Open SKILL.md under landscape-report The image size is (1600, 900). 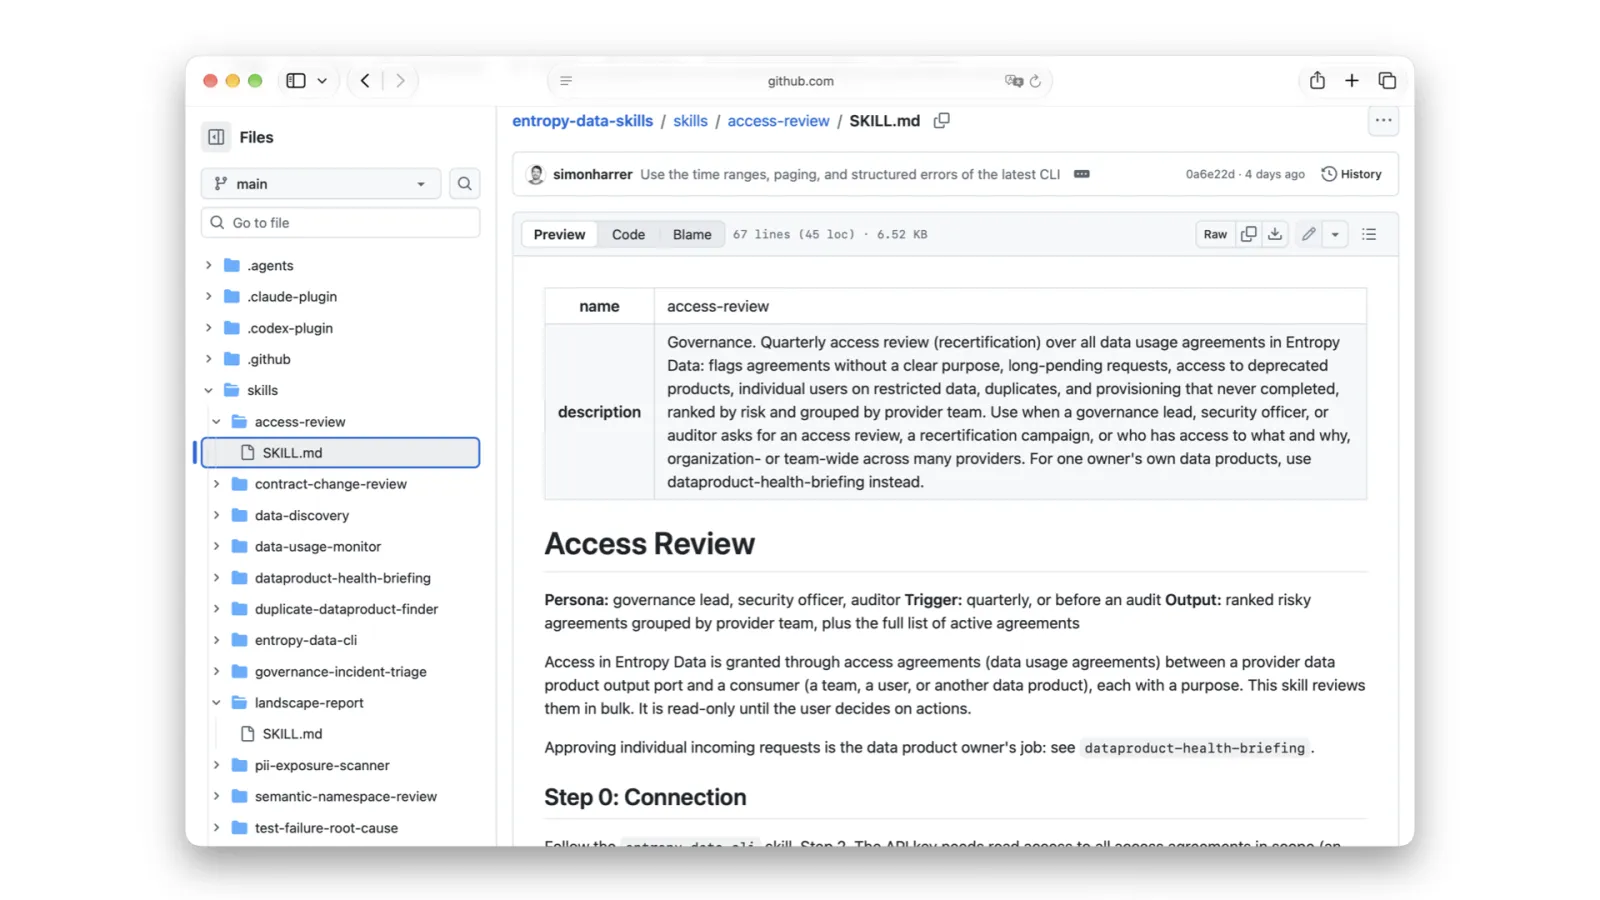pyautogui.click(x=292, y=734)
